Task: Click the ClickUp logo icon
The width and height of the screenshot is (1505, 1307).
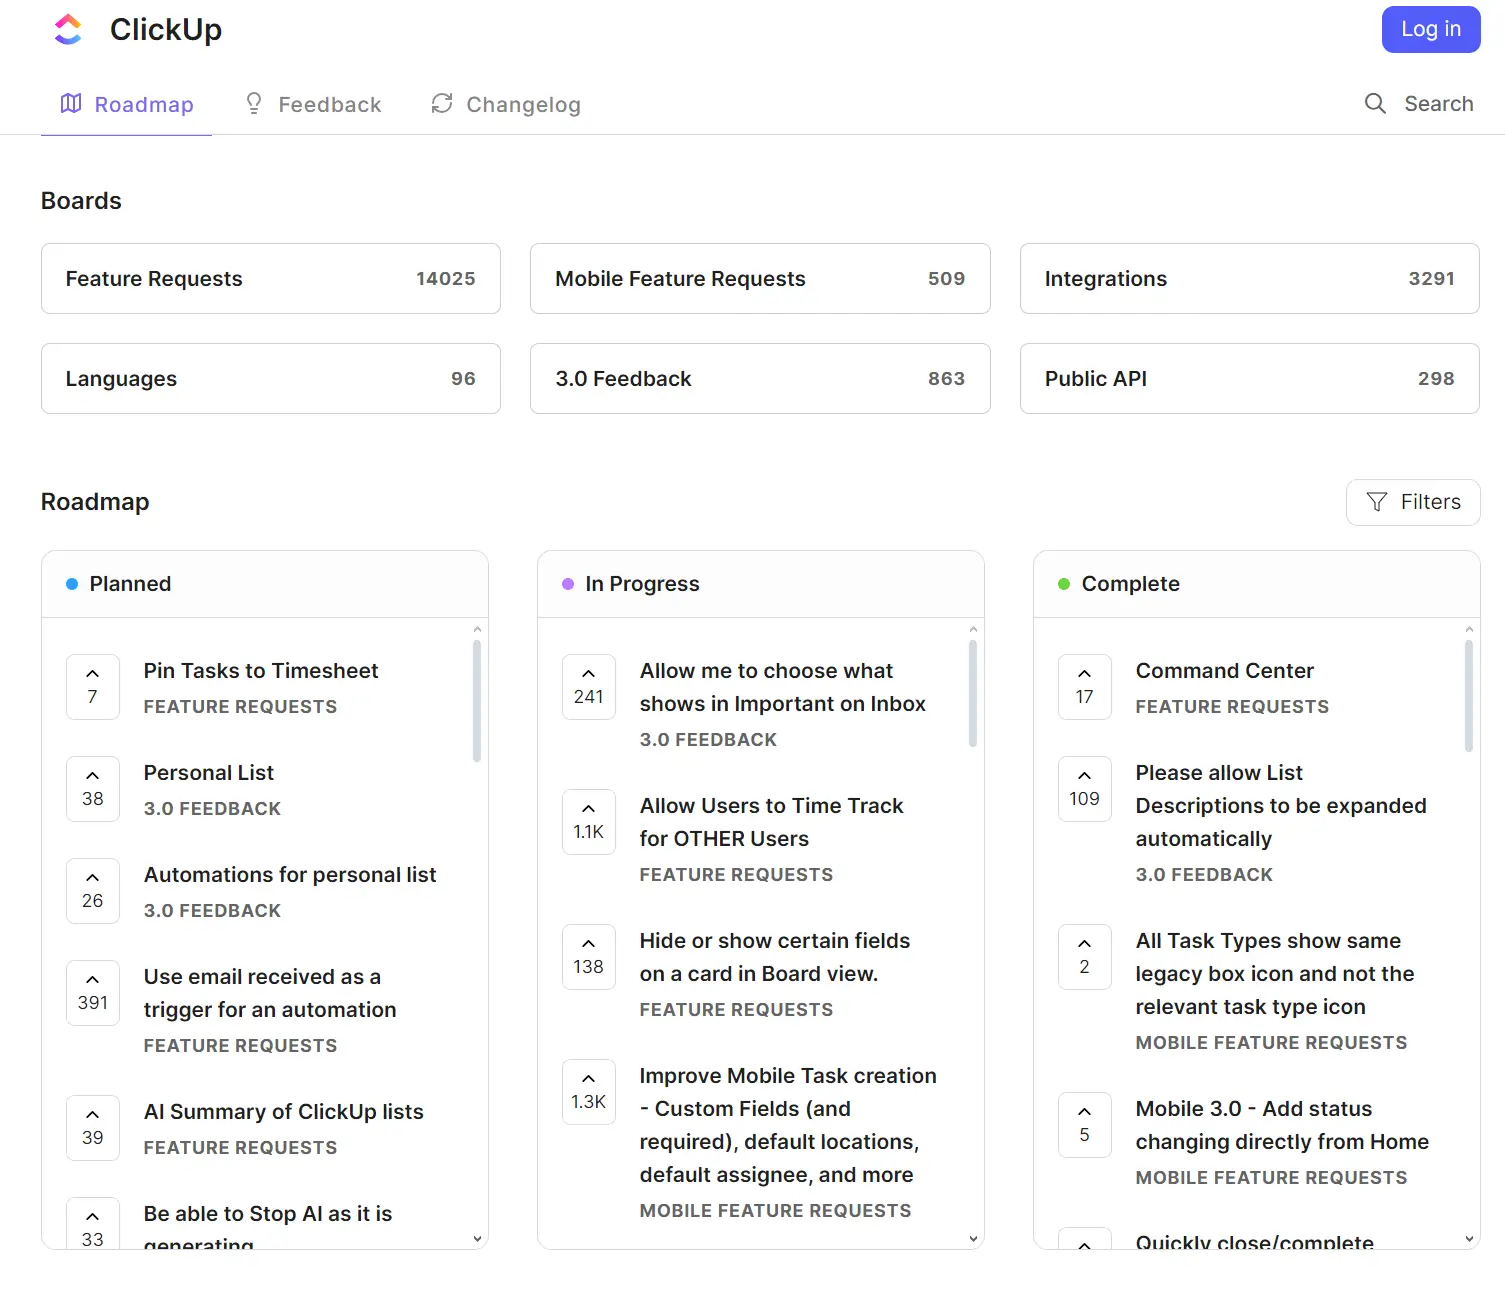Action: click(67, 29)
